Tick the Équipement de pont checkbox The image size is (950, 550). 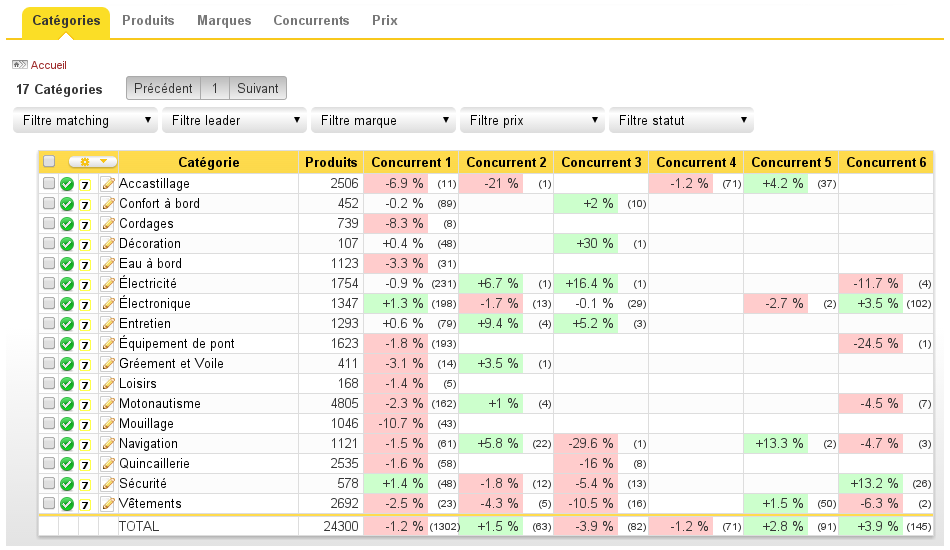click(49, 343)
